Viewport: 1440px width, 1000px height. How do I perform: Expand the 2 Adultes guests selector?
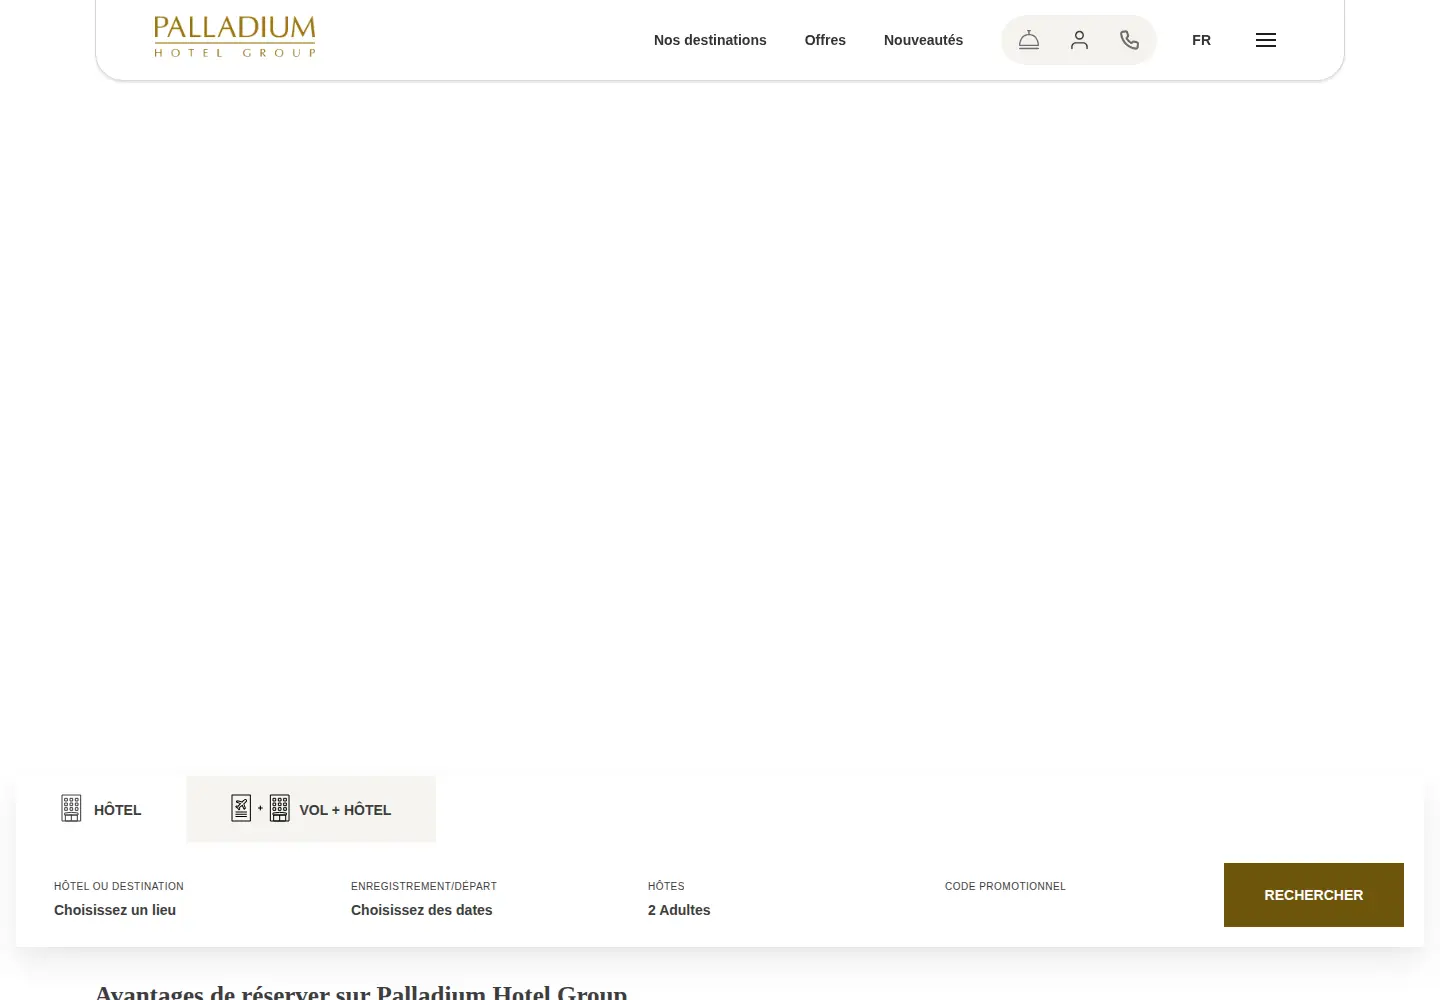click(x=679, y=910)
